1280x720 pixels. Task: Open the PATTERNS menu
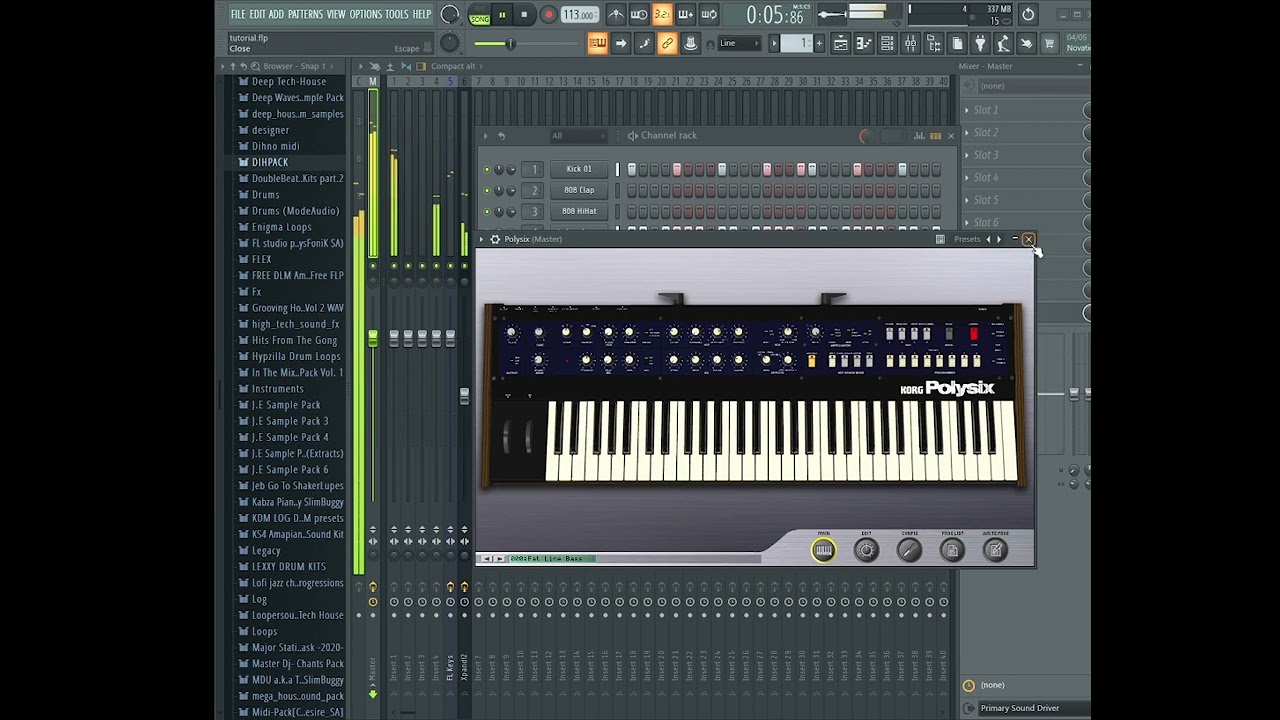pyautogui.click(x=305, y=15)
